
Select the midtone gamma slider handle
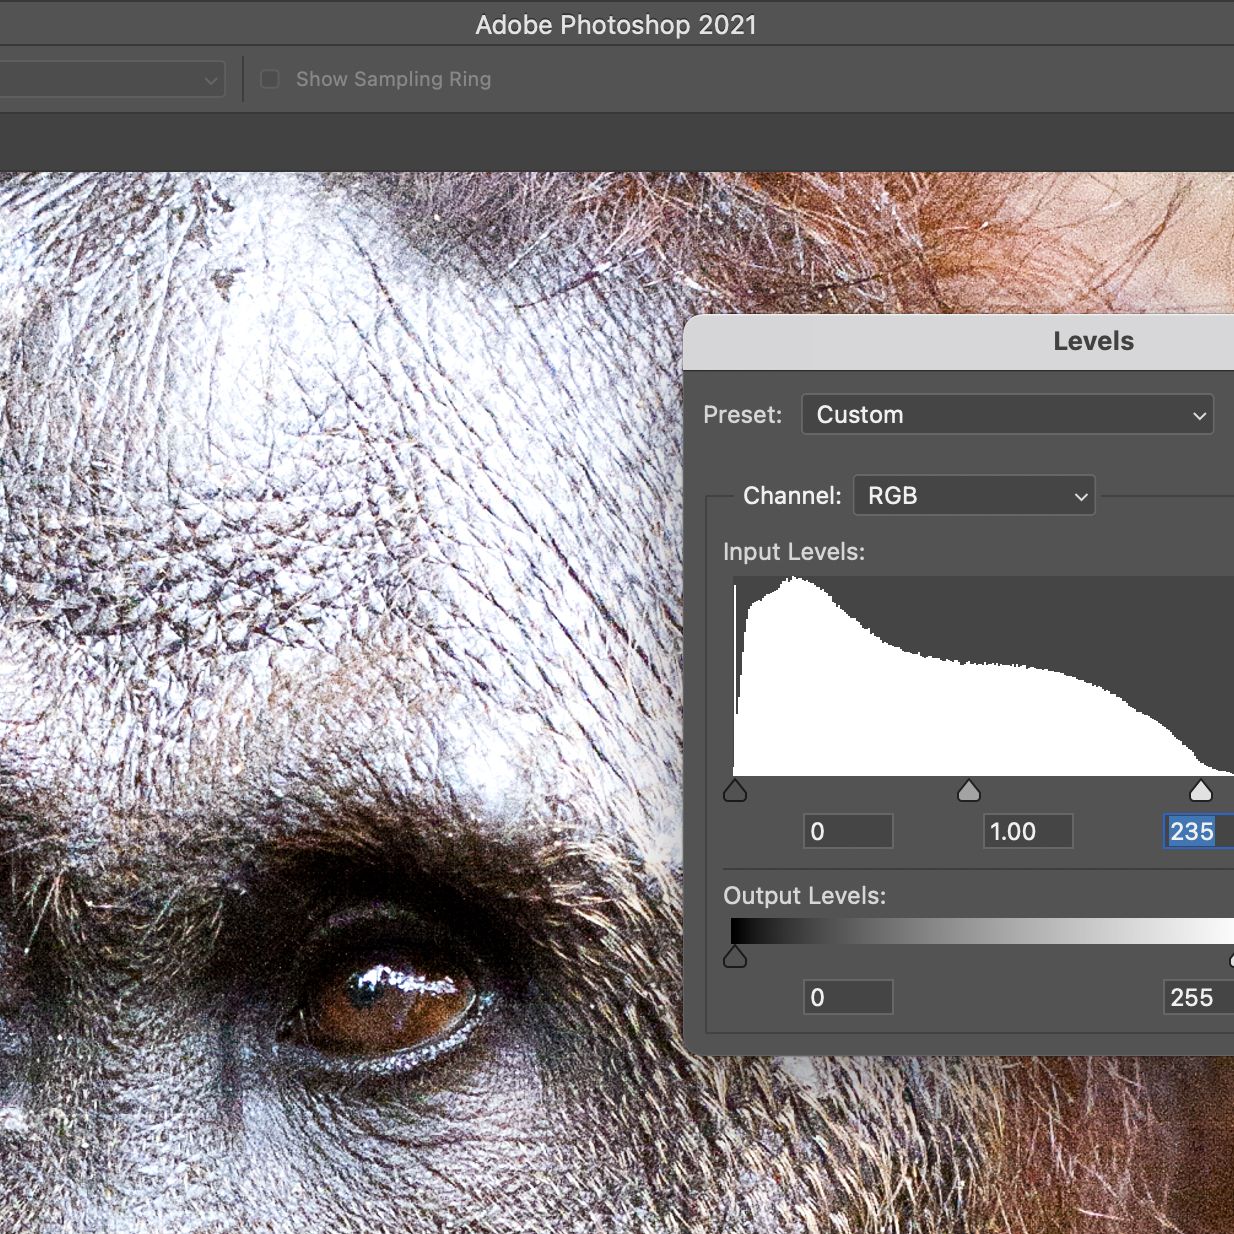[x=969, y=792]
